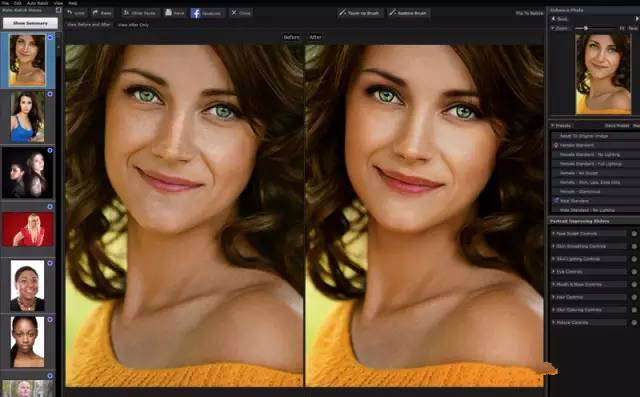
Task: Go Back using the left arrow
Action: pyautogui.click(x=554, y=19)
